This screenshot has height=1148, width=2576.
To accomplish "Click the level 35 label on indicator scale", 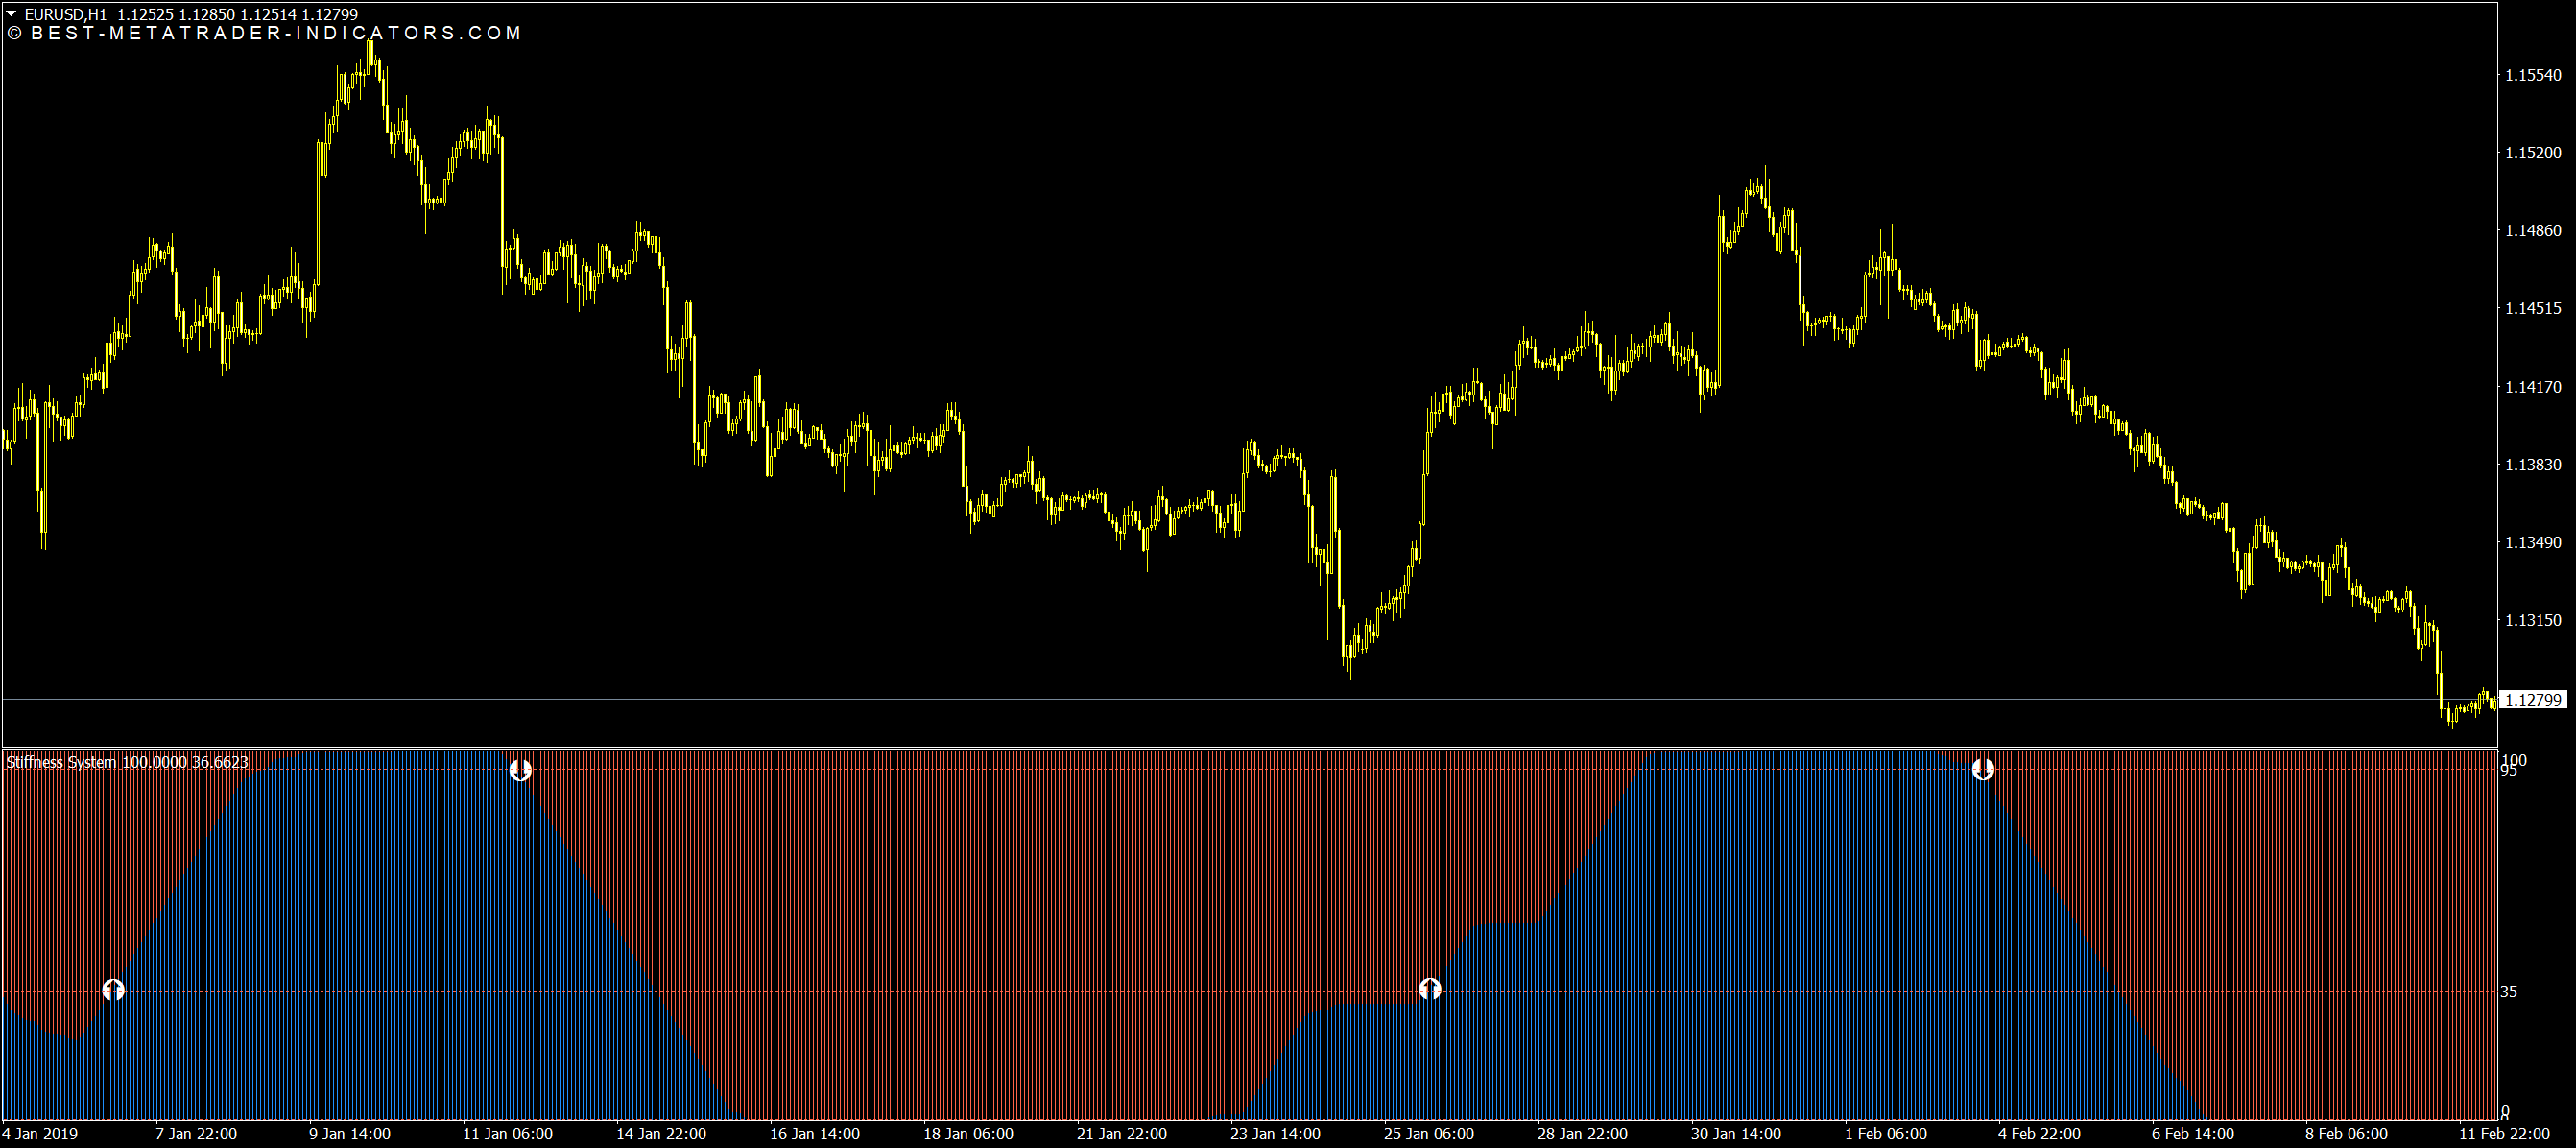I will (2508, 992).
